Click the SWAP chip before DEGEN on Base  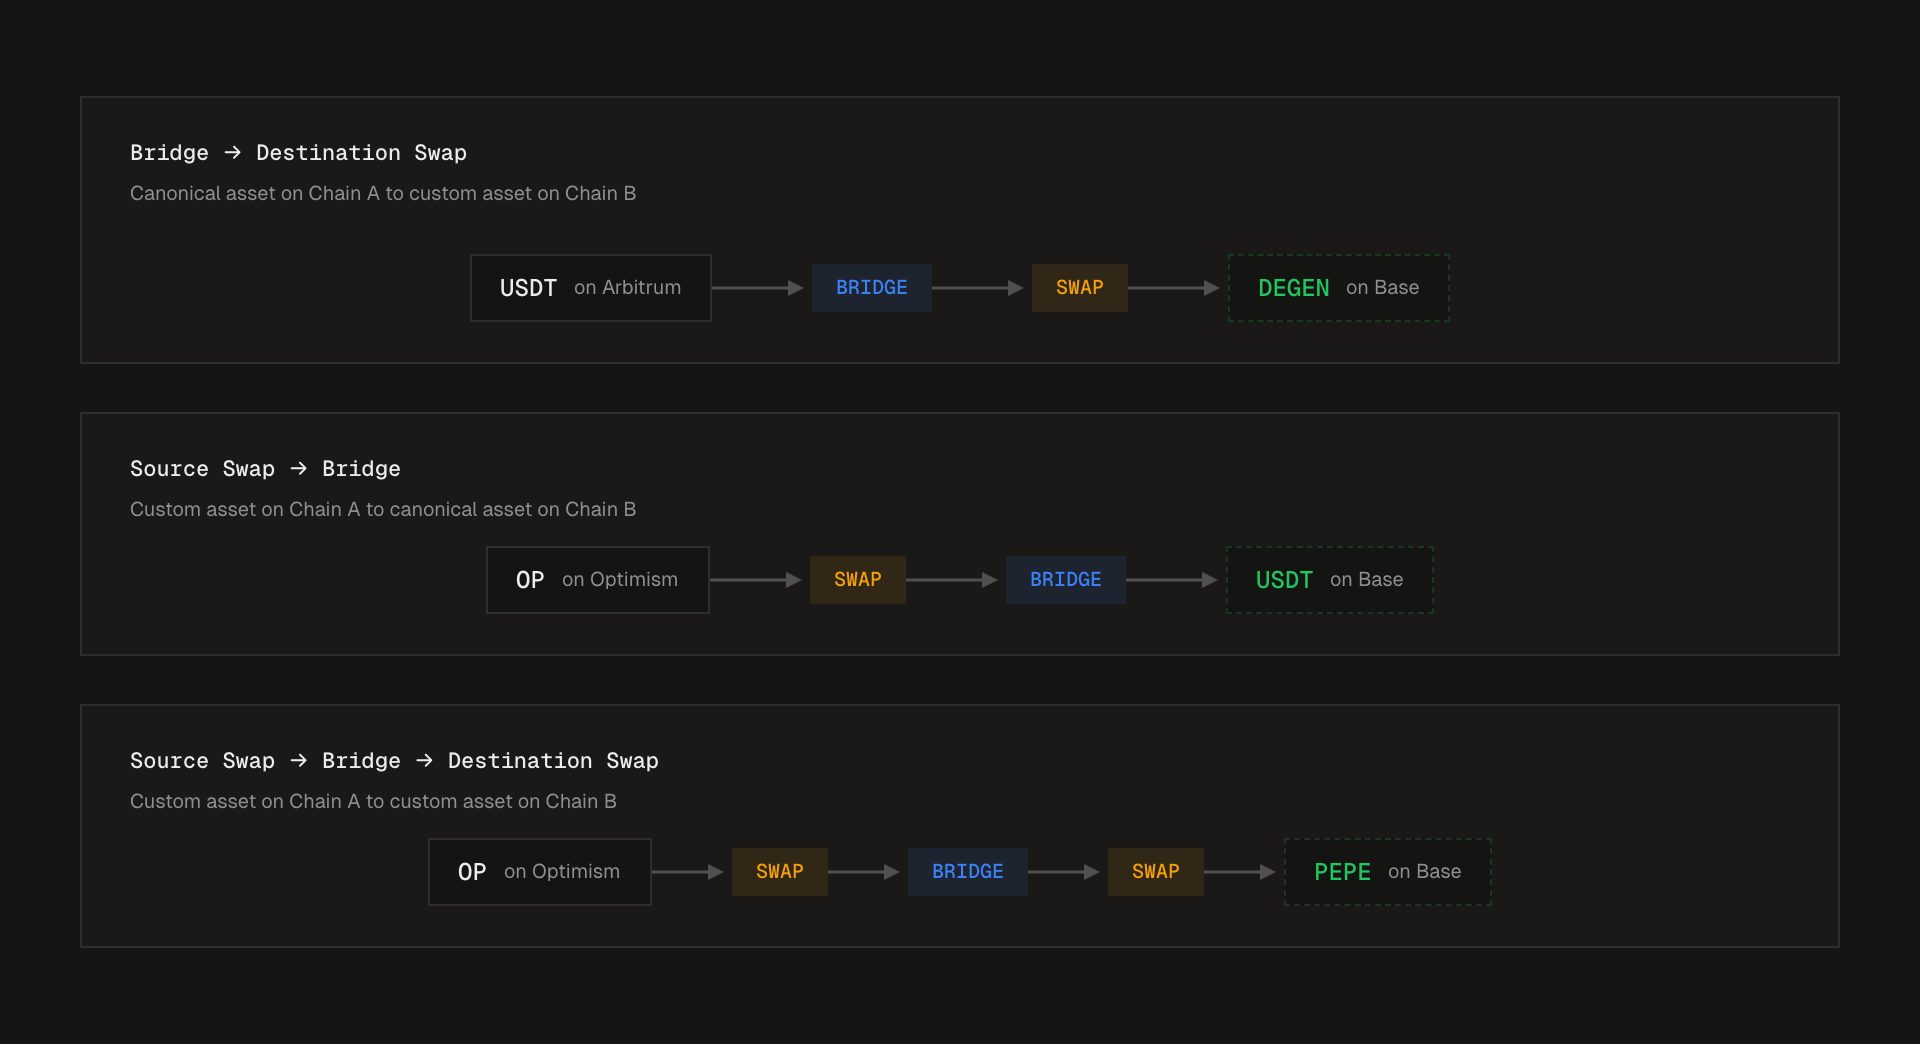click(1080, 288)
